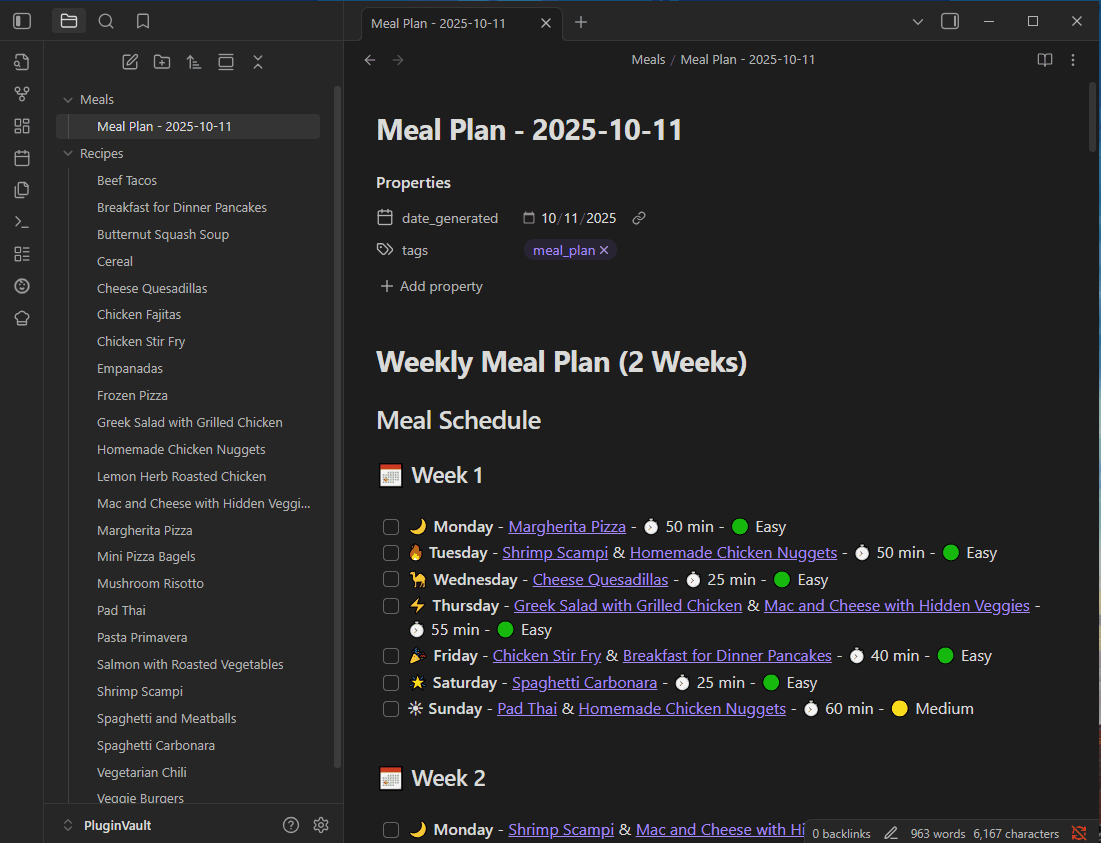Open graph view ribbon icon
1101x843 pixels.
click(22, 94)
